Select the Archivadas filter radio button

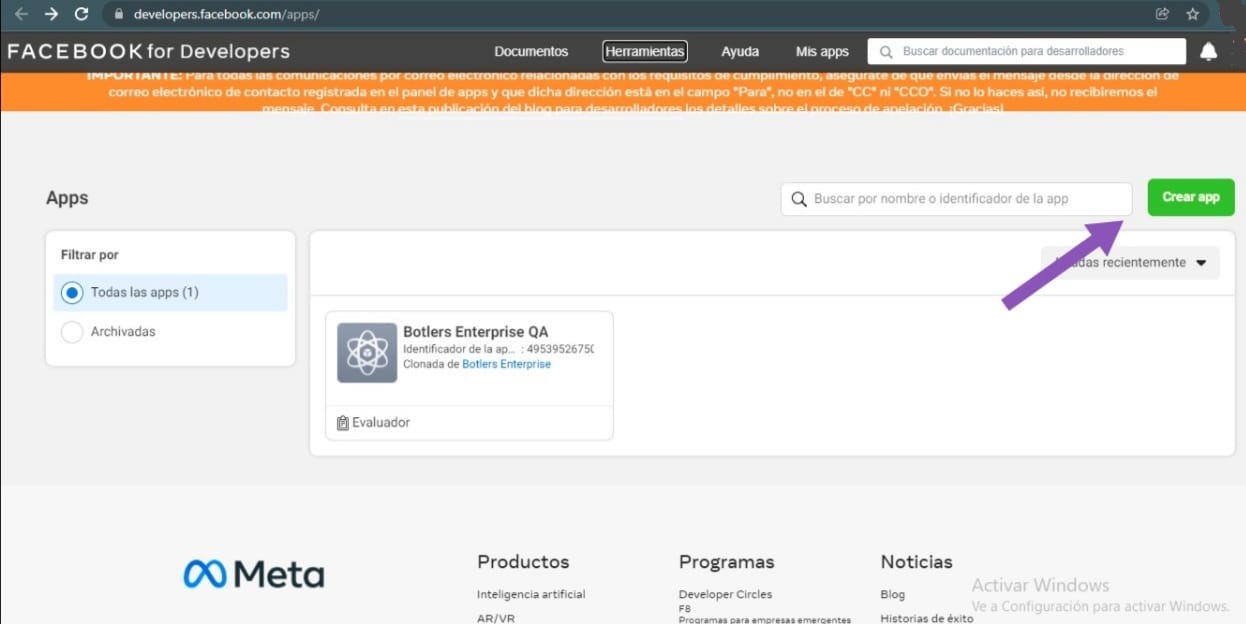click(x=71, y=332)
